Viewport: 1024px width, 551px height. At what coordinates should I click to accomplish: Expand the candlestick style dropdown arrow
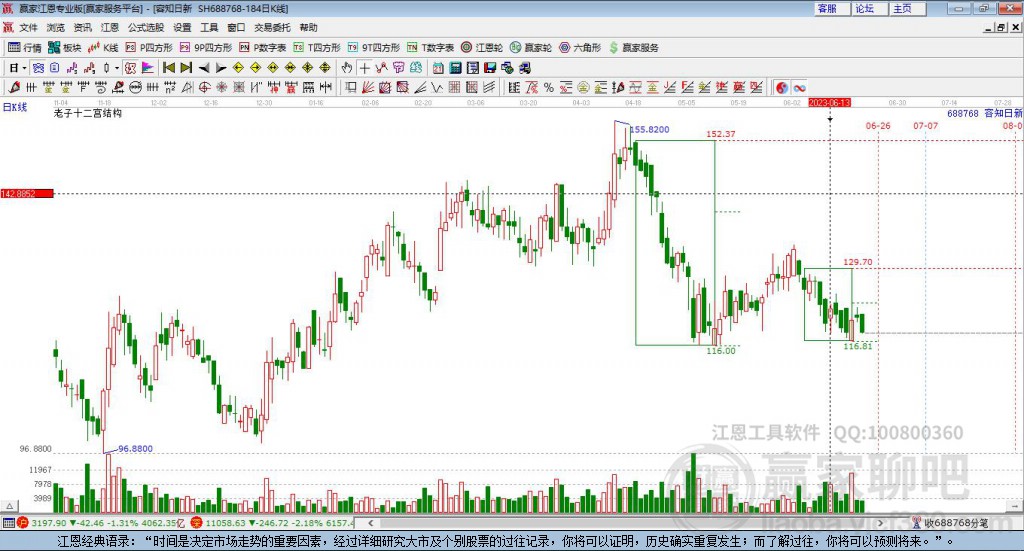117,68
